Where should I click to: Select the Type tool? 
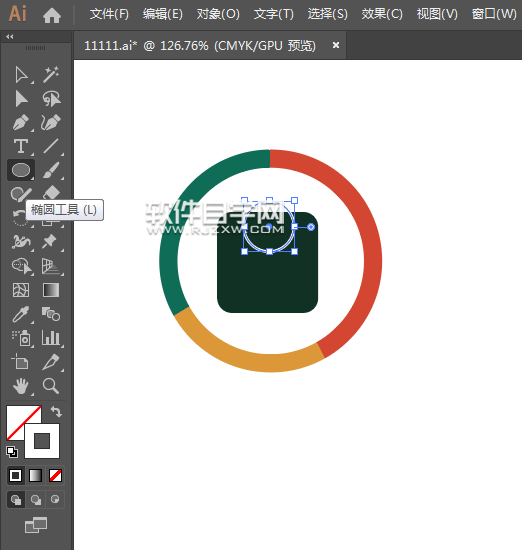click(x=21, y=146)
